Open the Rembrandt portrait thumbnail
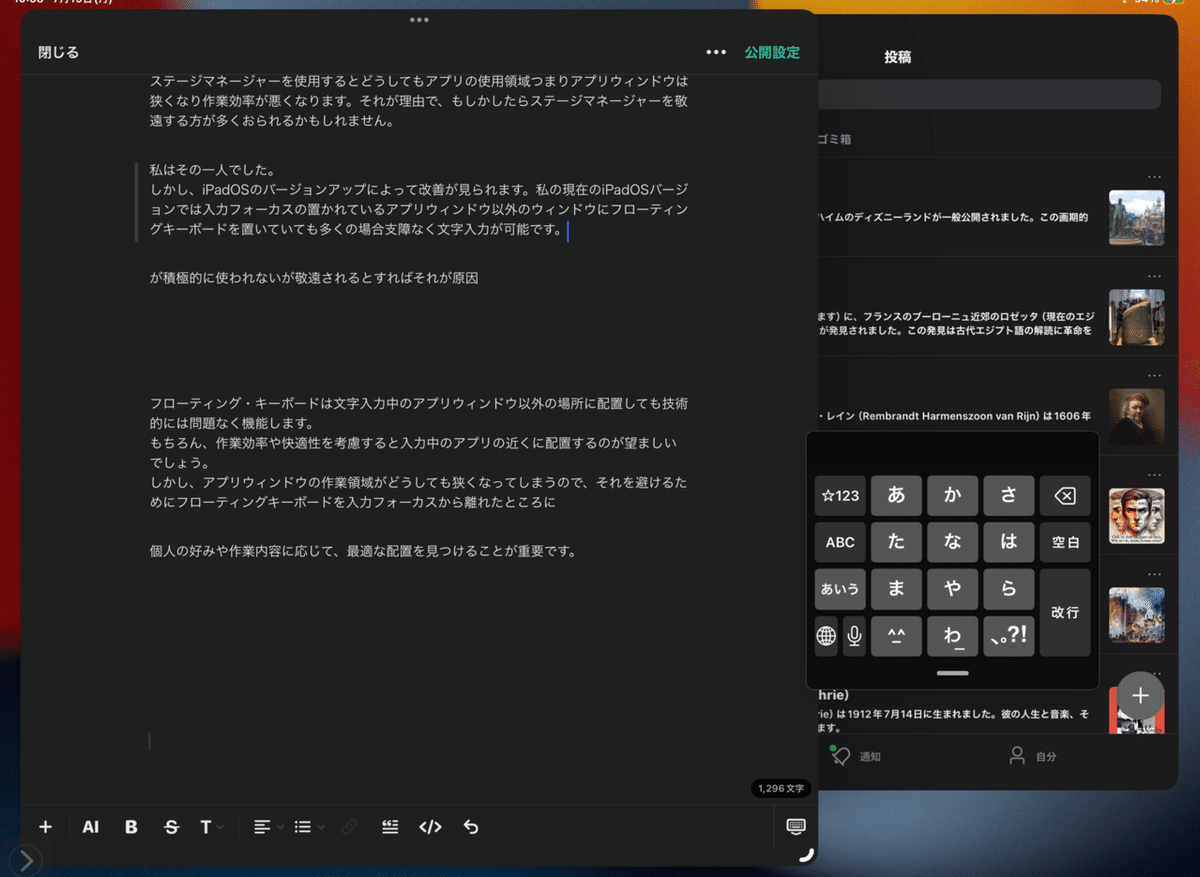Viewport: 1200px width, 877px height. coord(1137,416)
